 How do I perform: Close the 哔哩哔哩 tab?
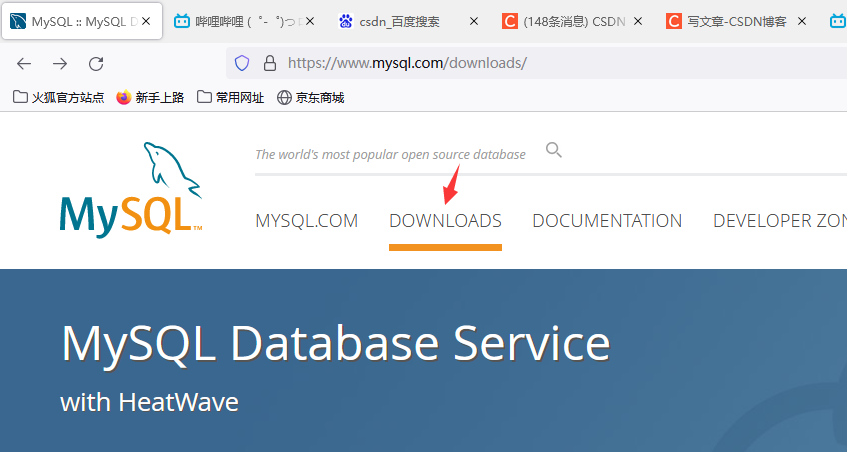tap(310, 22)
